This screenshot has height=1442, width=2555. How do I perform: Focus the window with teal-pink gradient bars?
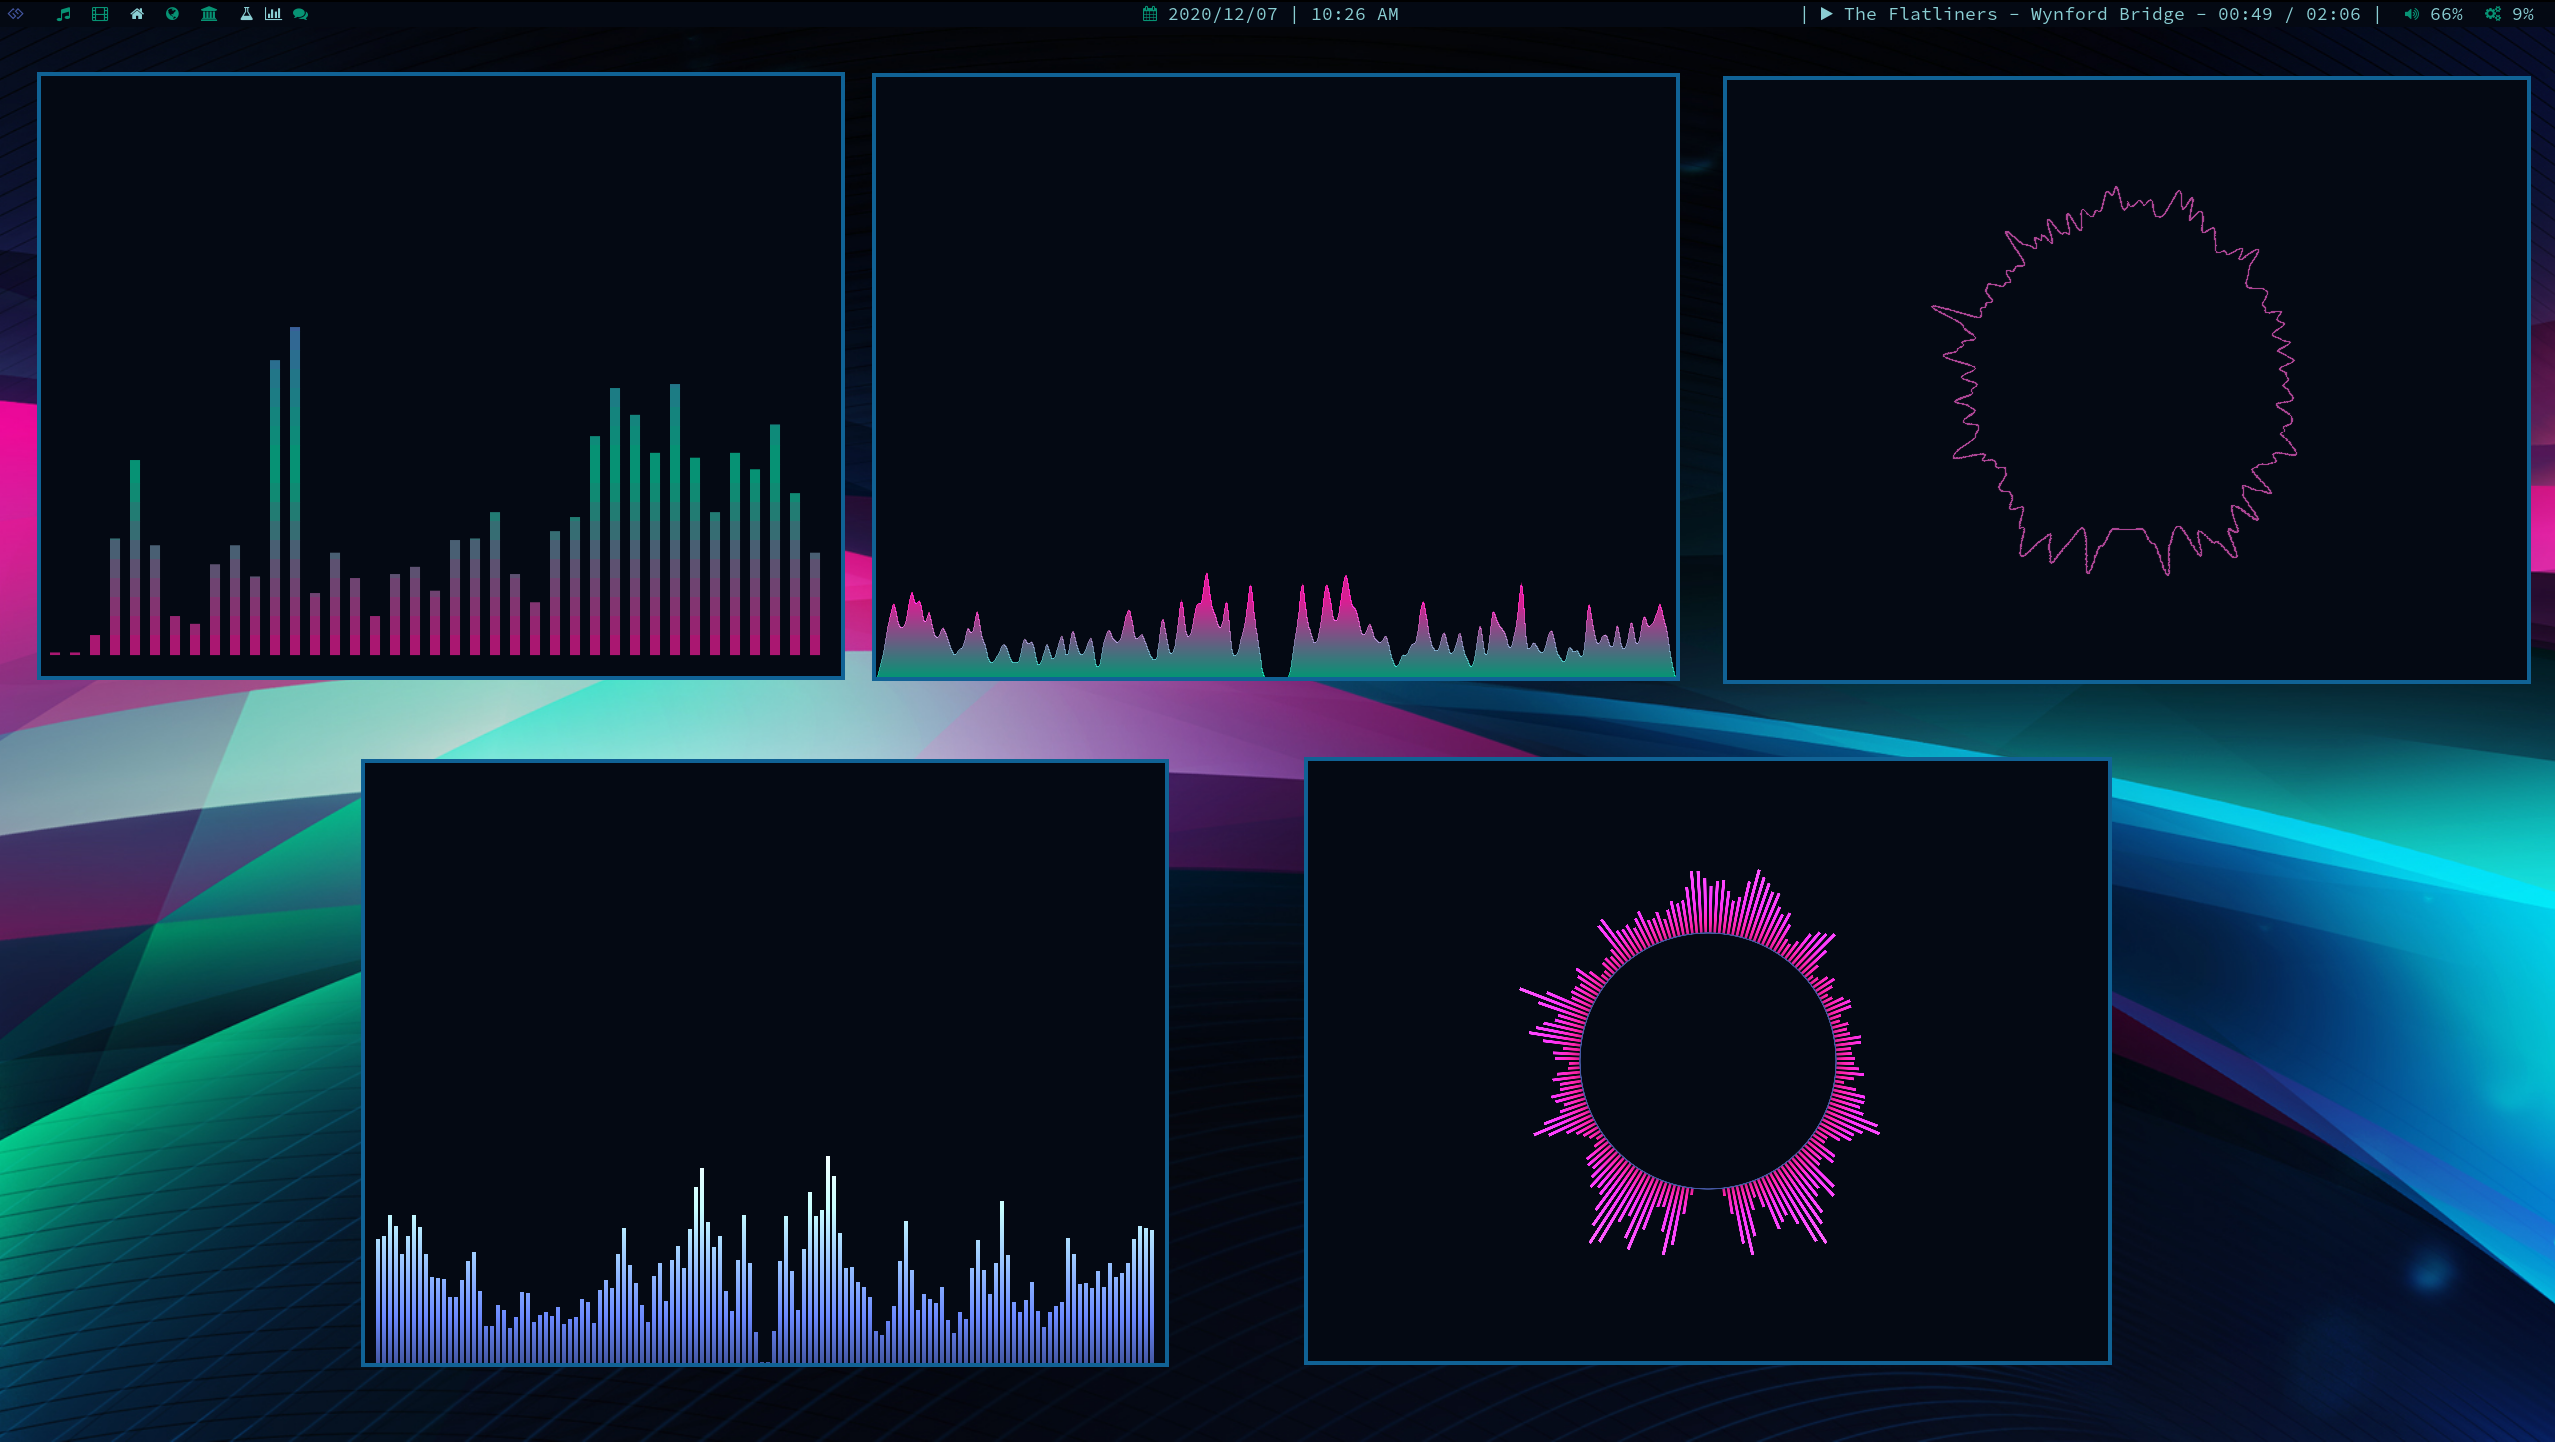(x=441, y=250)
